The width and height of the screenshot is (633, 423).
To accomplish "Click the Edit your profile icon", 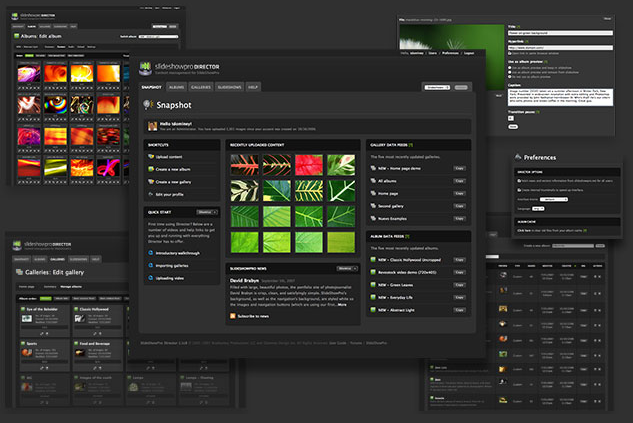I will (151, 194).
